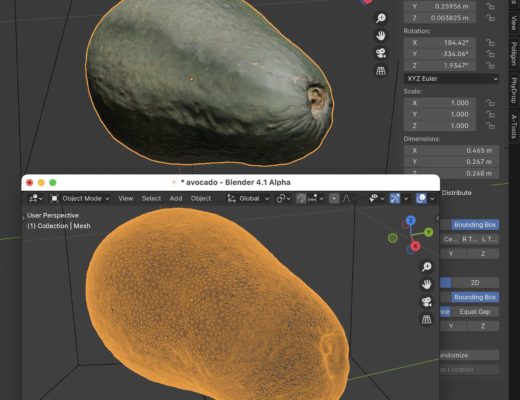Toggle lock for Location Z

pos(490,18)
